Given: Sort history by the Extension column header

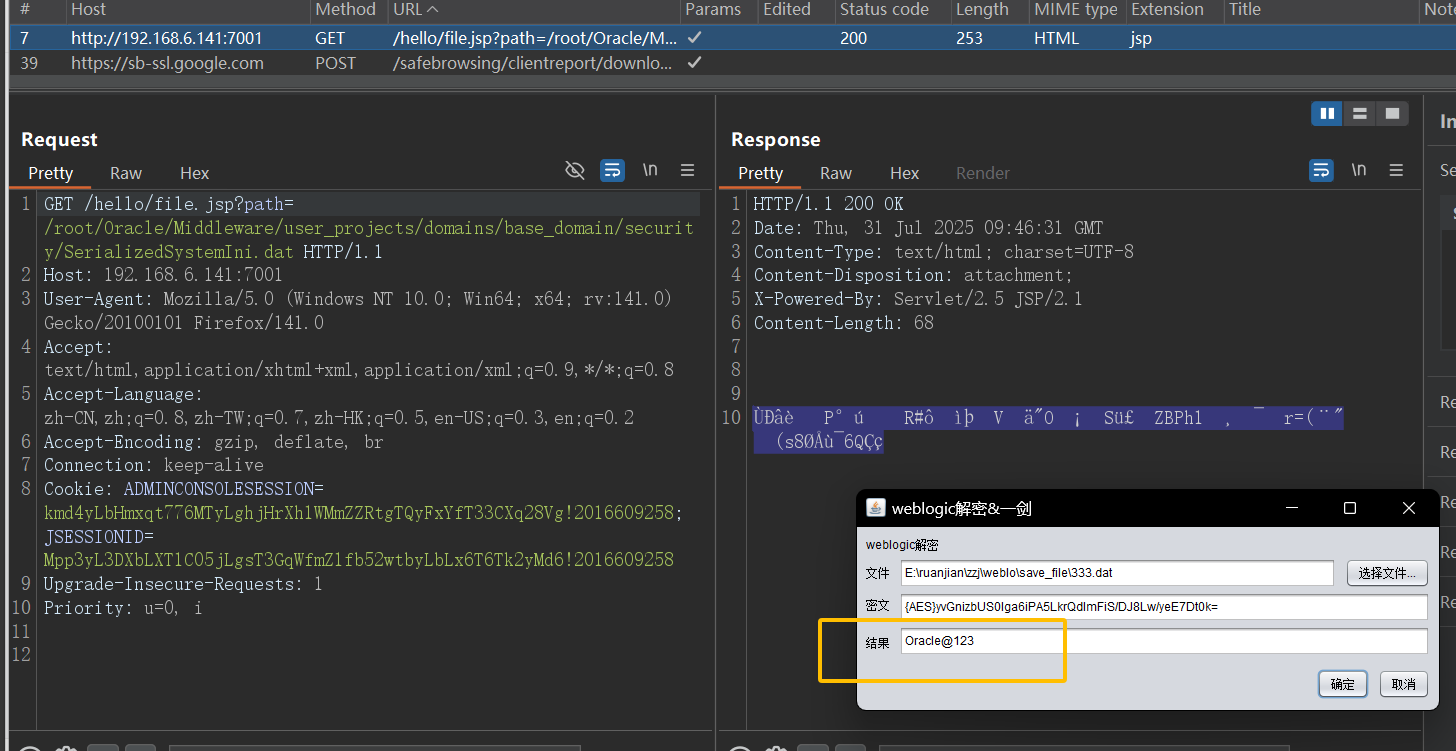Looking at the screenshot, I should (1167, 10).
